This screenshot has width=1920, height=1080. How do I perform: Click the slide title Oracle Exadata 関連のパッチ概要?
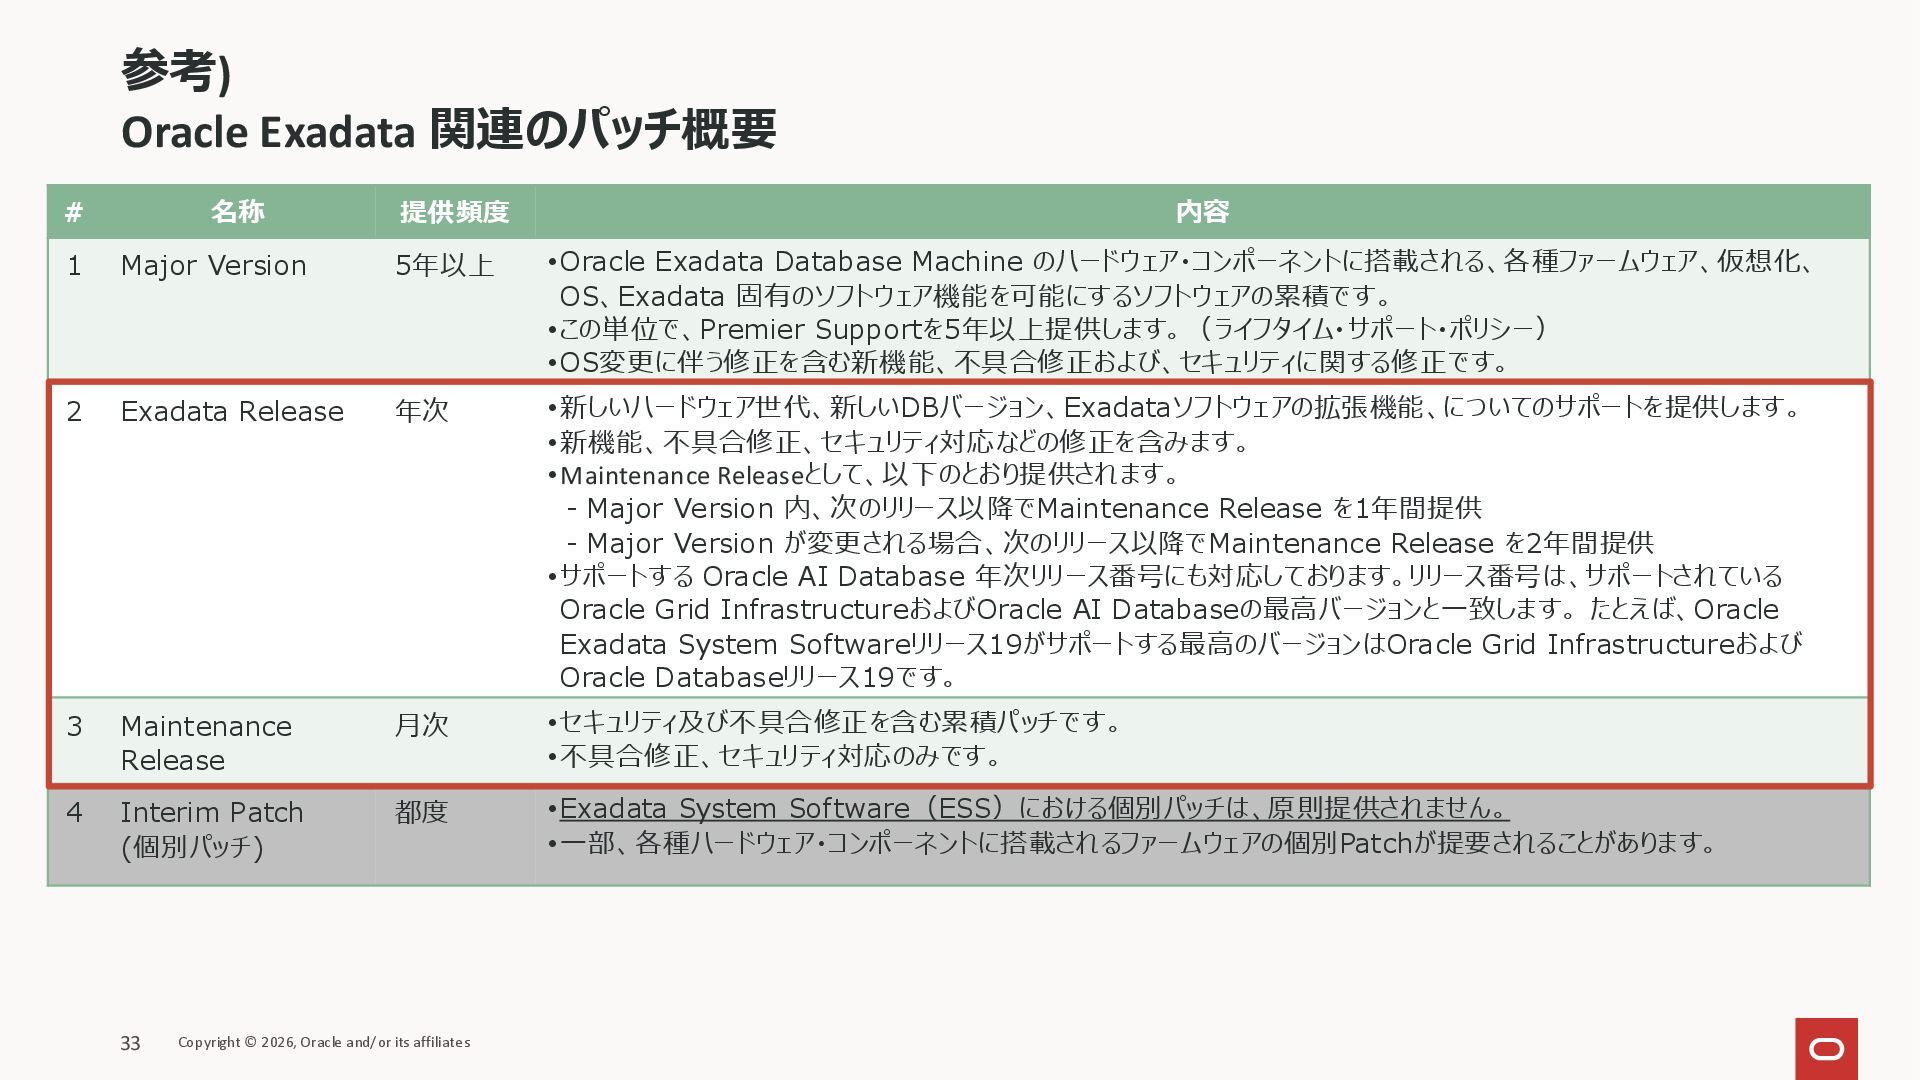448,131
